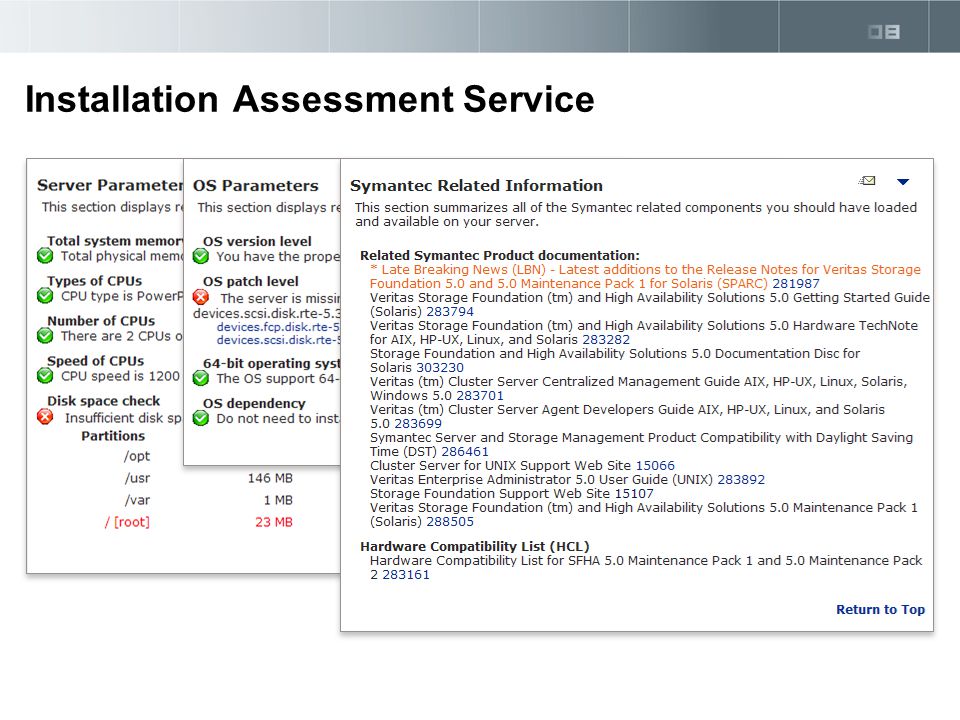
Task: Click the green check beside Speed of CPUs
Action: (x=45, y=376)
